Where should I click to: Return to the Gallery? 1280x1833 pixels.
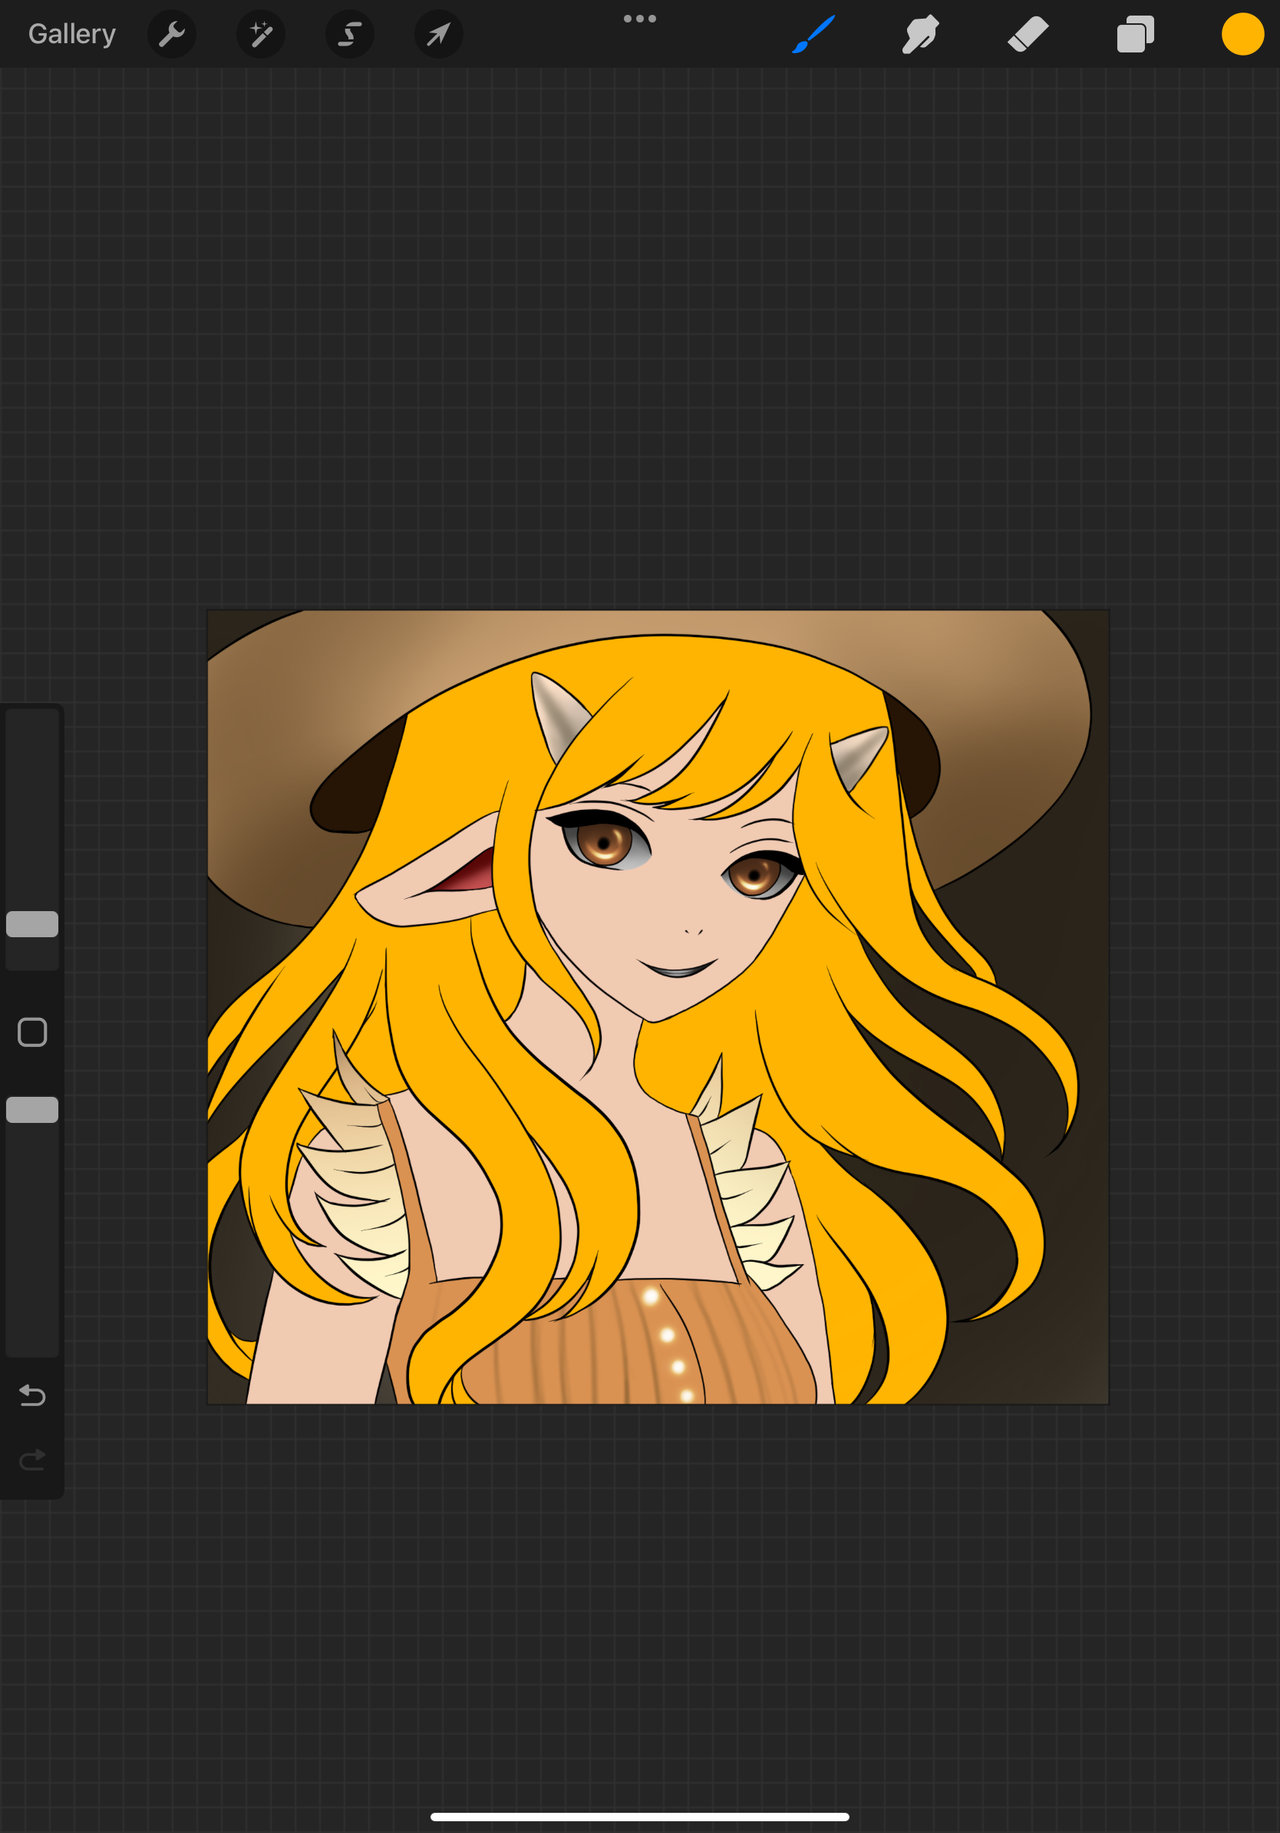click(x=71, y=34)
